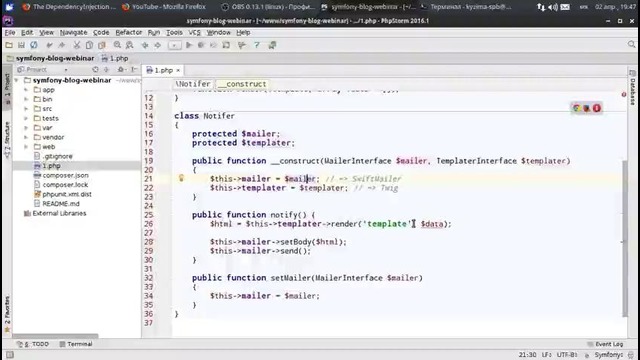Click the __construct breadcrumb
This screenshot has height=360, width=640.
coord(242,84)
